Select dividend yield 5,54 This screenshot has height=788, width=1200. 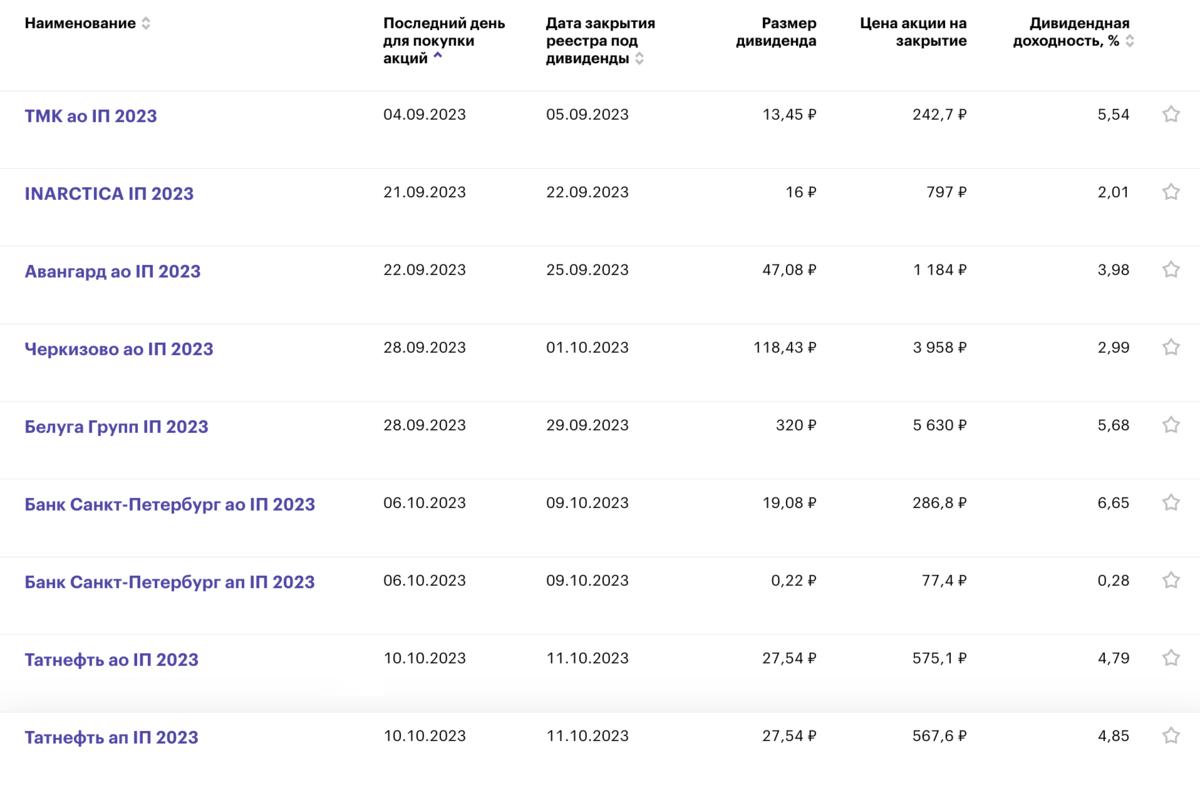point(1113,115)
